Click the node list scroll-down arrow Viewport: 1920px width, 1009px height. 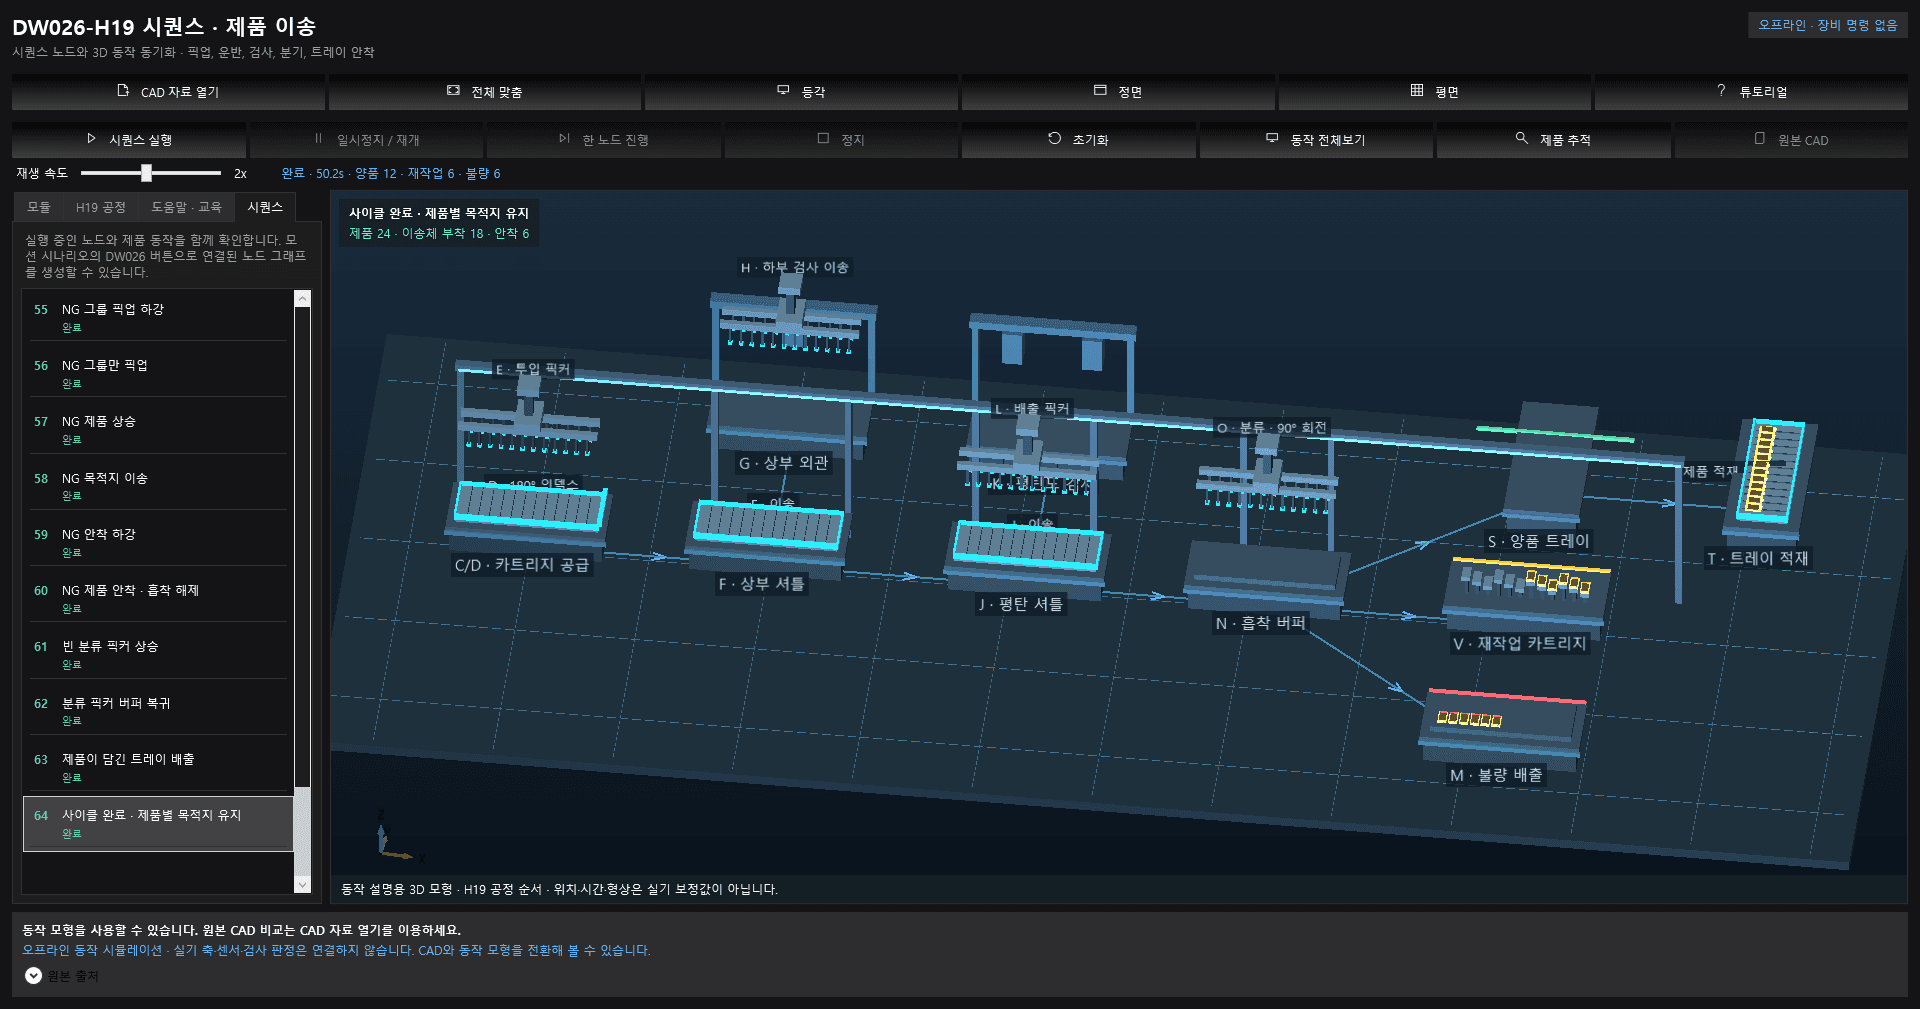[x=302, y=885]
